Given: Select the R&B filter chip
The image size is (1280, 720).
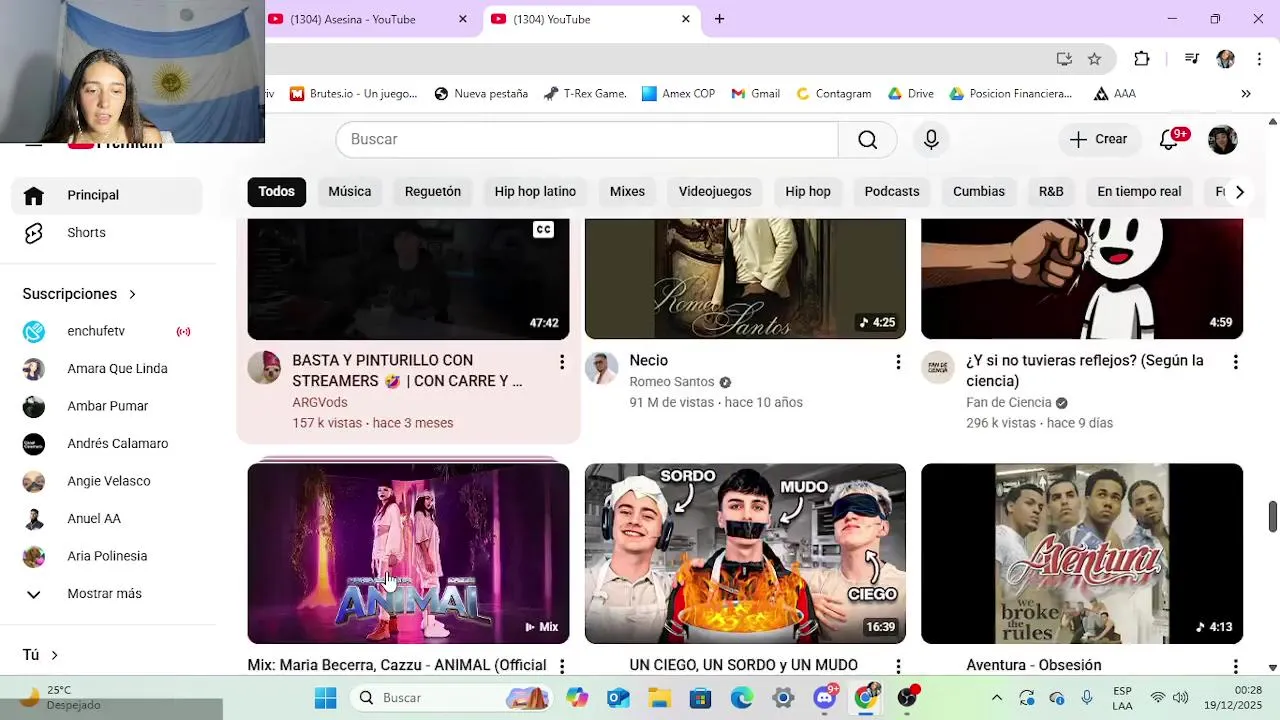Looking at the screenshot, I should 1051,191.
